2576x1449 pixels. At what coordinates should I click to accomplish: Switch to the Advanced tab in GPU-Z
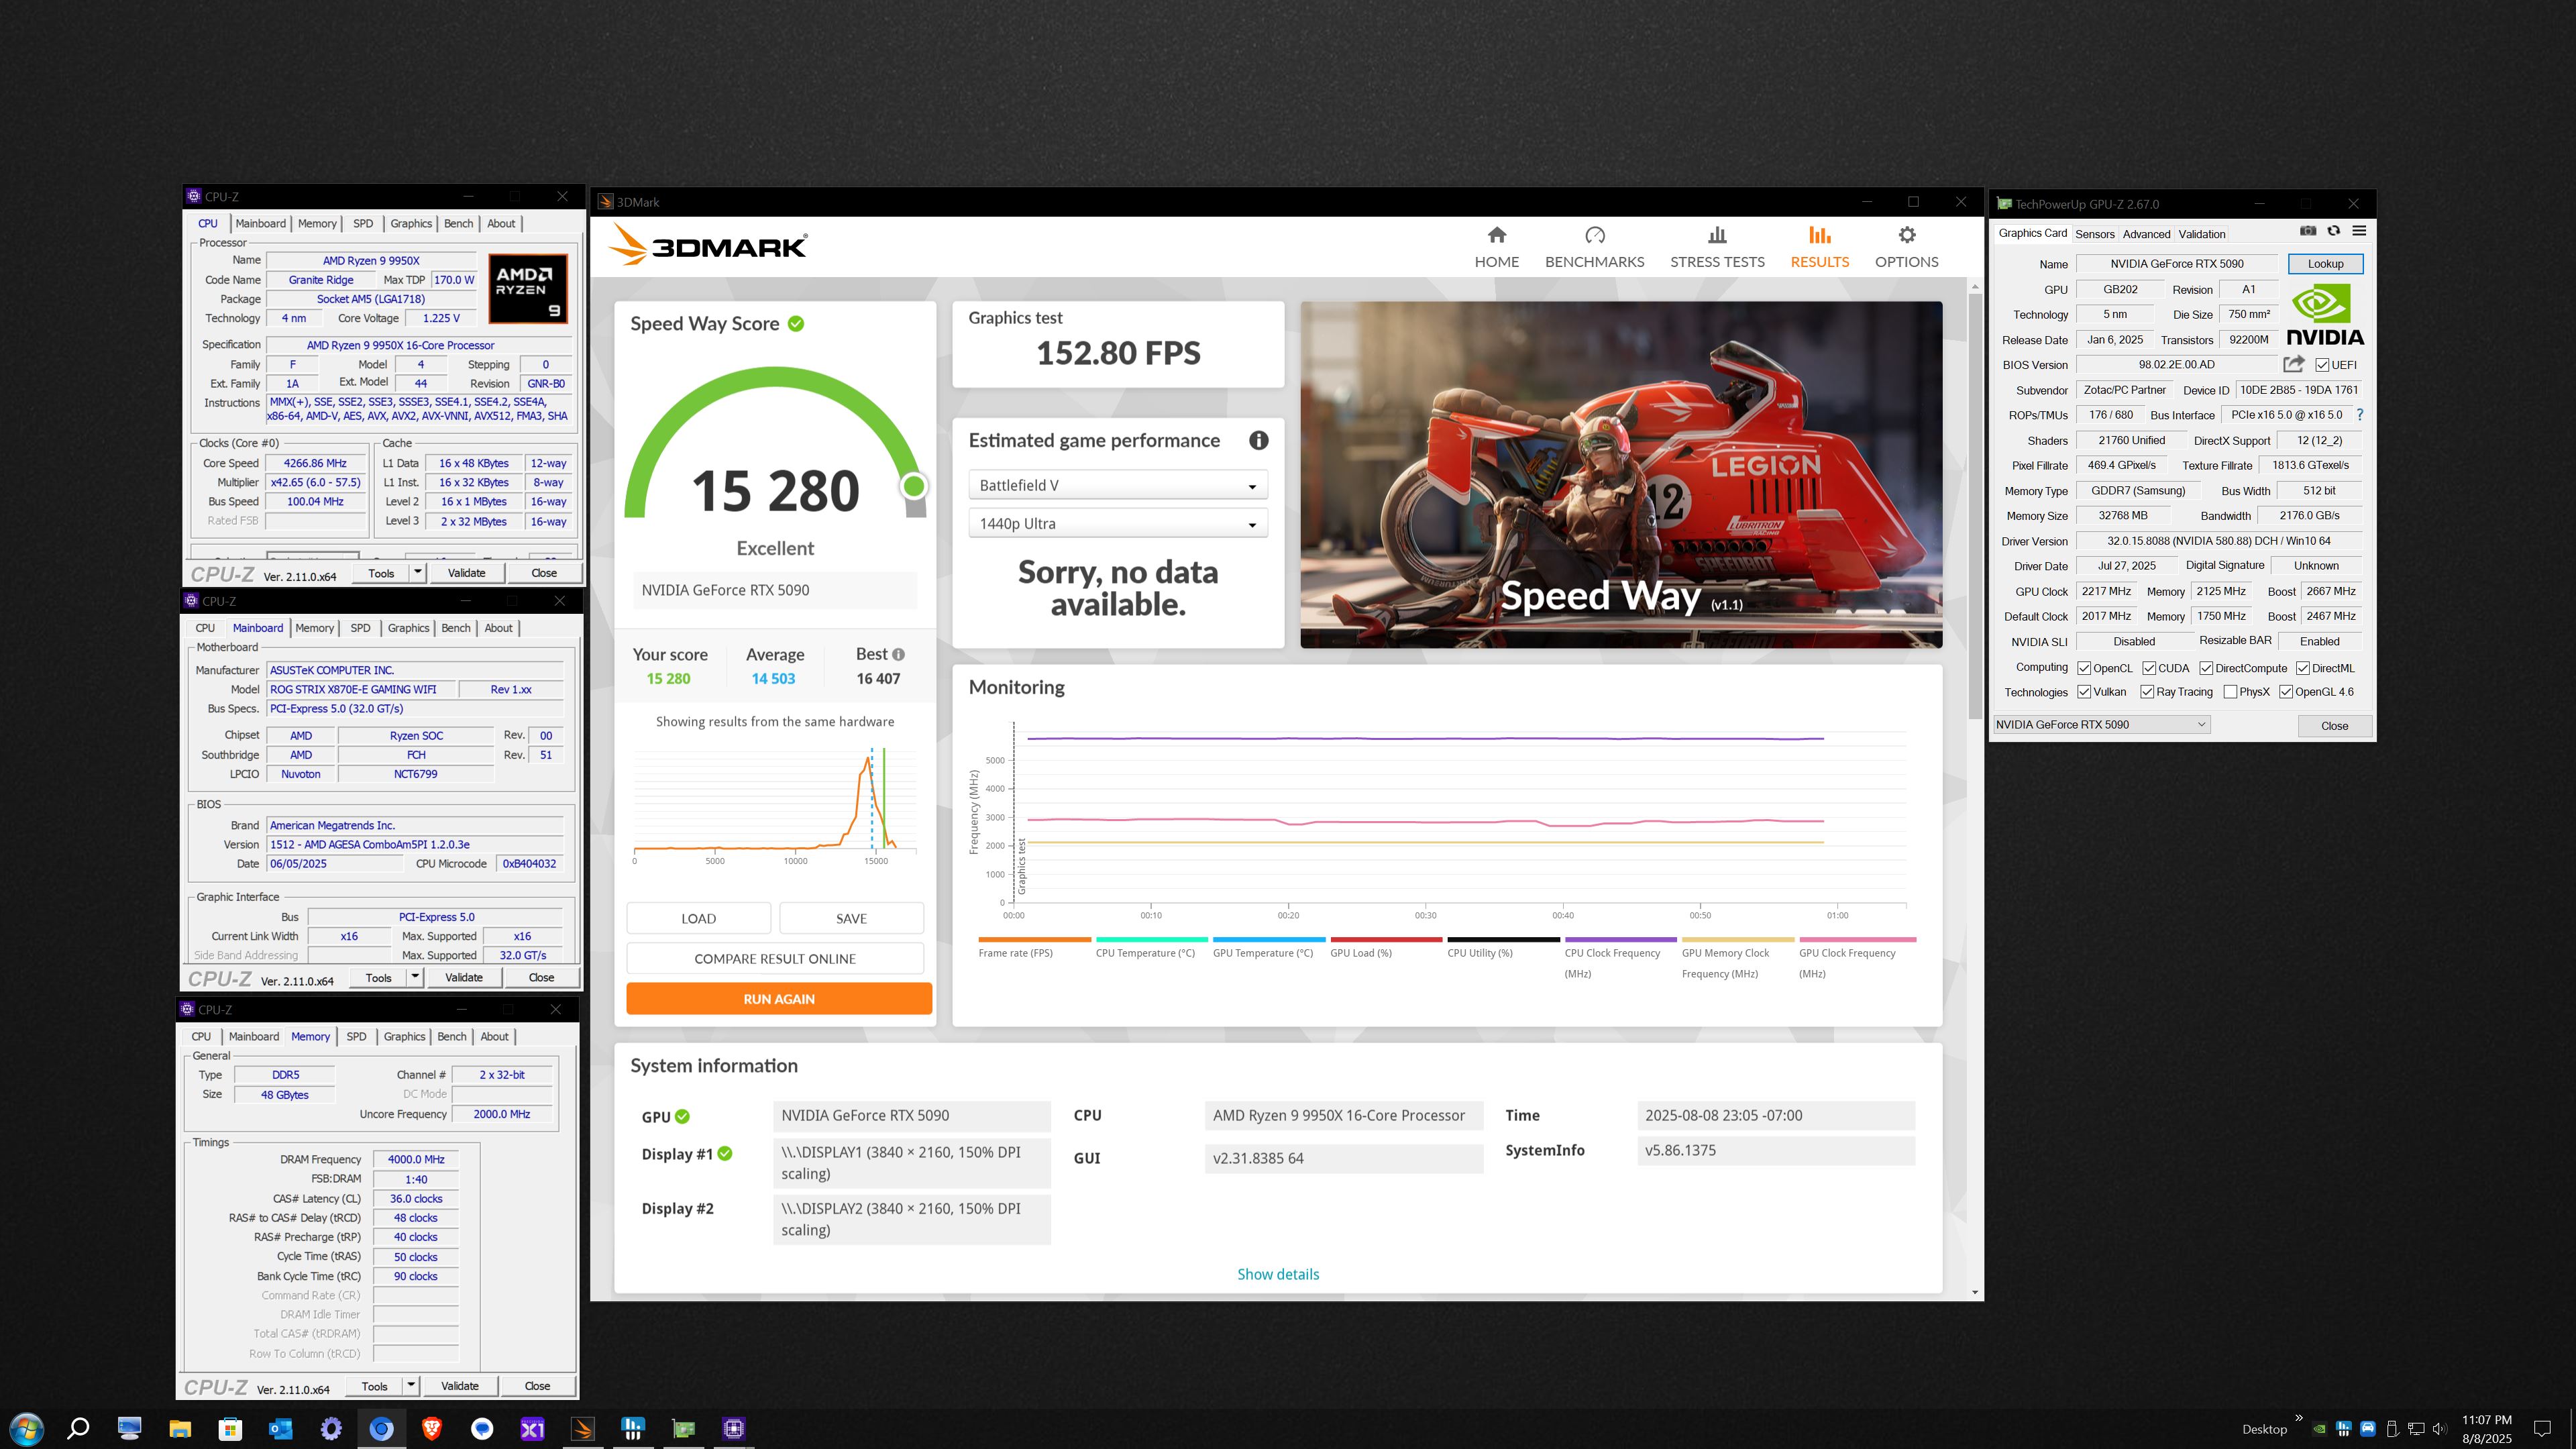pos(2146,234)
